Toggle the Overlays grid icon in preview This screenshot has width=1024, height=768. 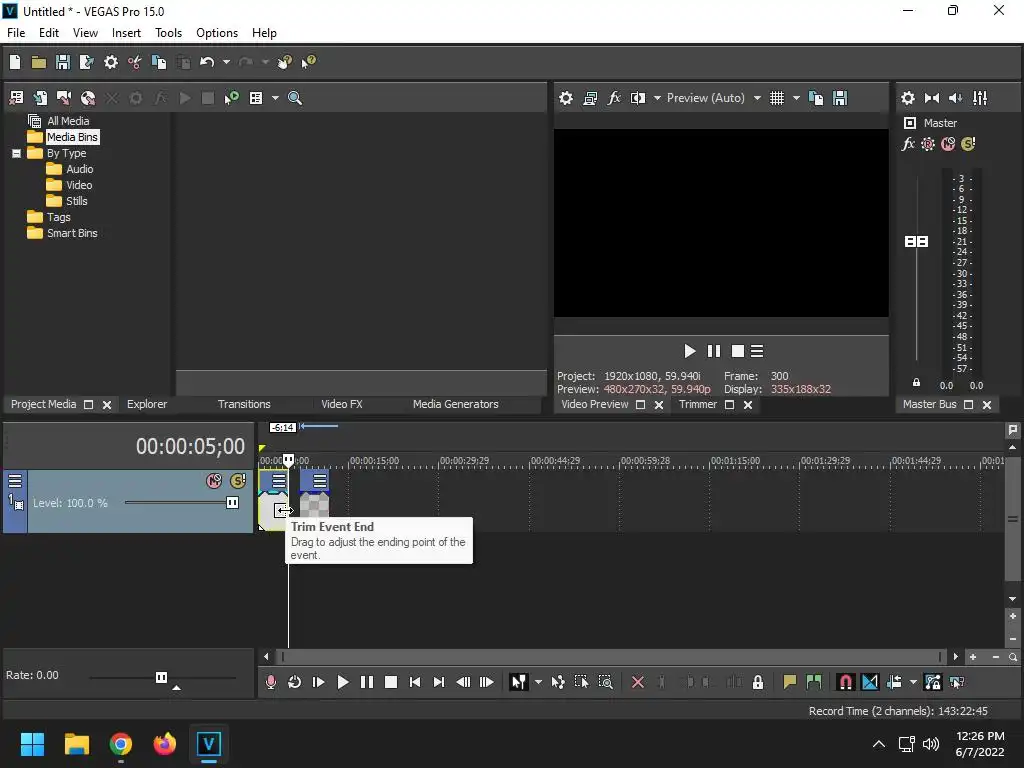tap(776, 98)
